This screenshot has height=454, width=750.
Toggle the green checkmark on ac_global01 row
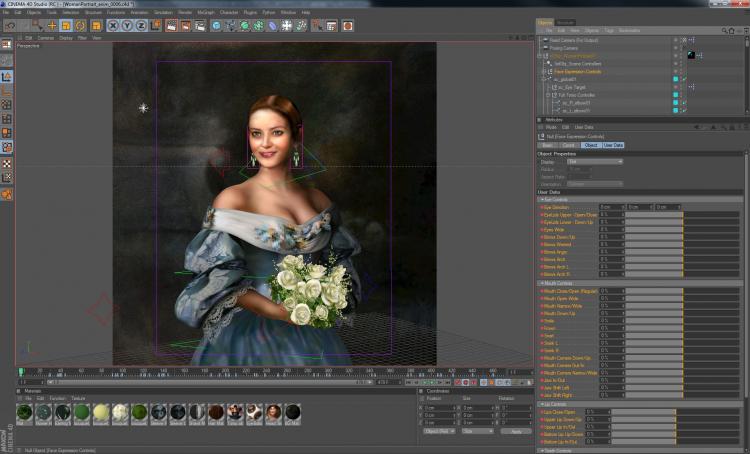point(684,79)
